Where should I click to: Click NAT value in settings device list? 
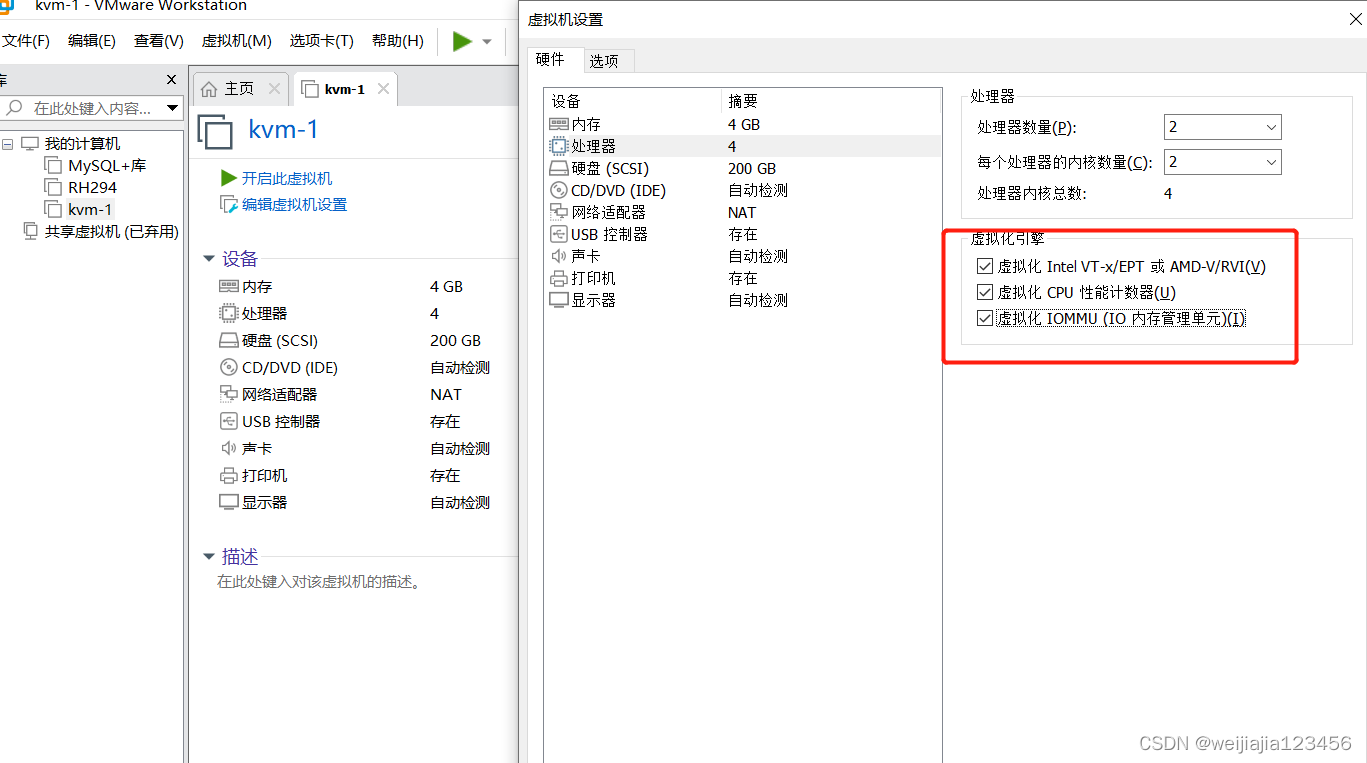[742, 212]
